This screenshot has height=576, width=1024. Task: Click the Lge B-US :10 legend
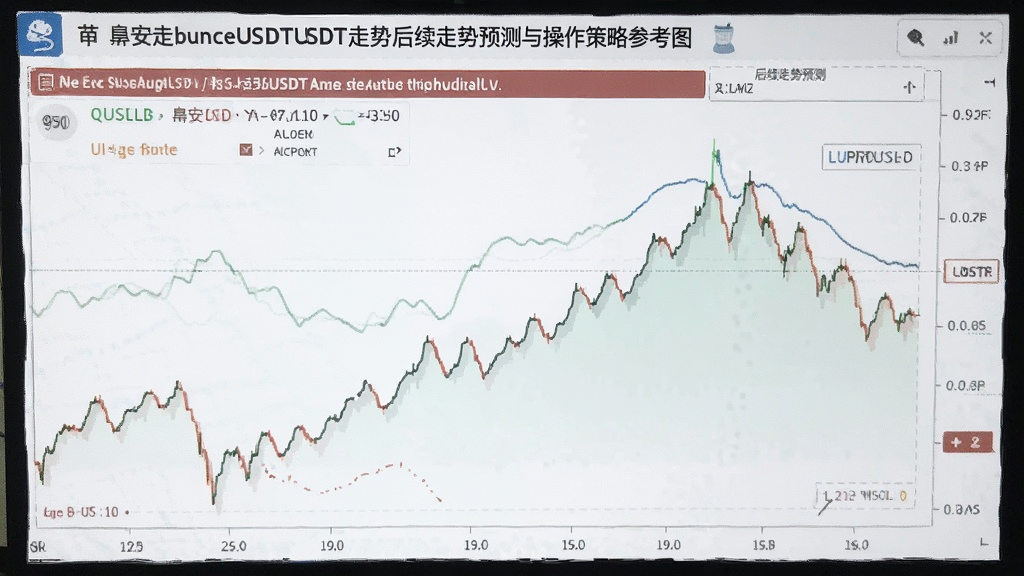point(82,513)
